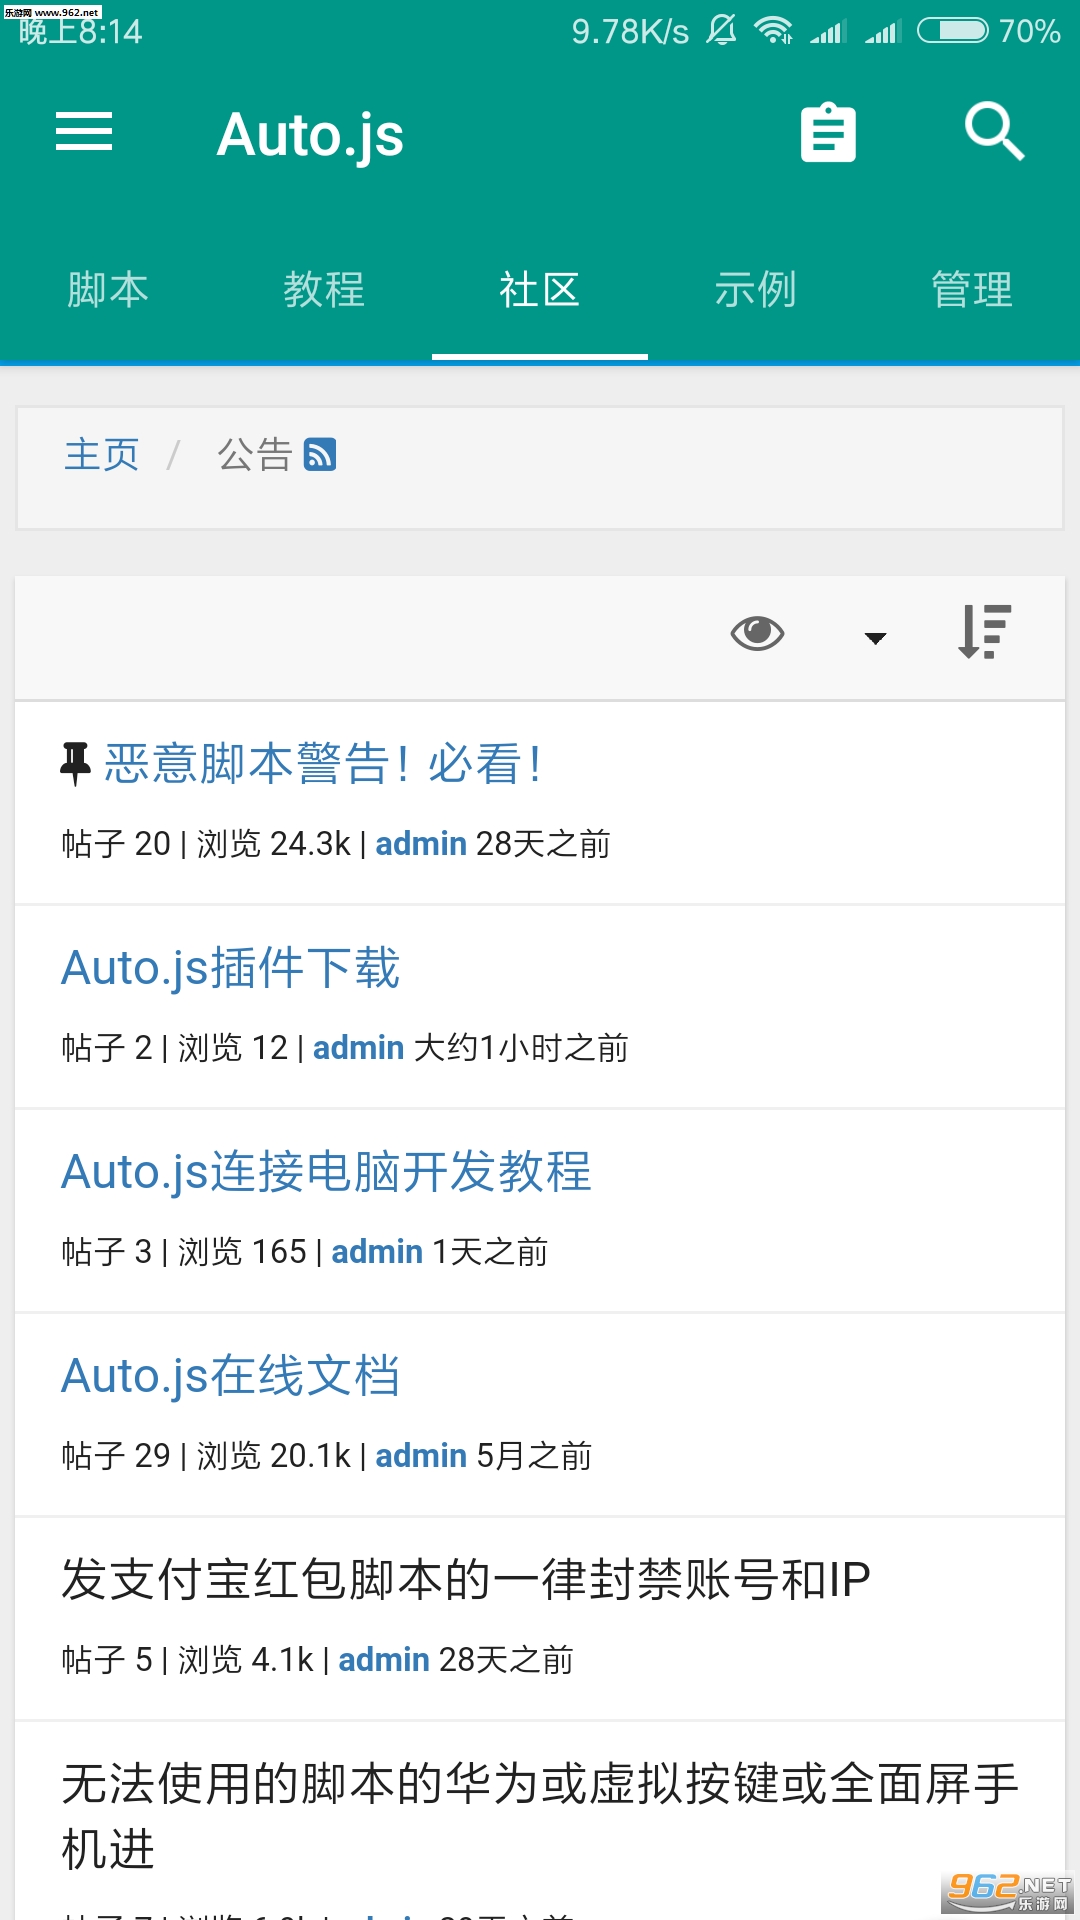Open the 示例 tab
Screen dimensions: 1080x1920
click(756, 290)
